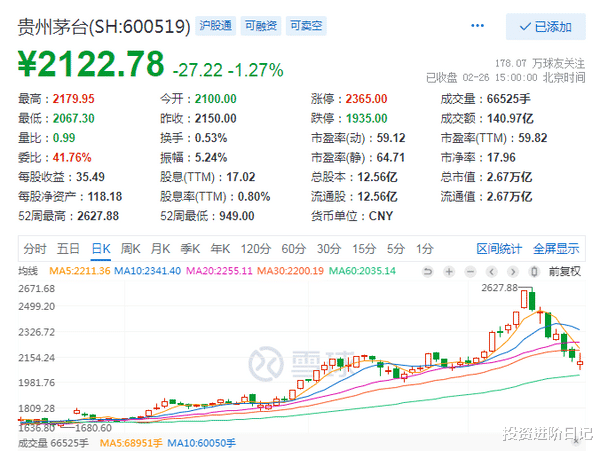Click the MA5:2211.36 moving average label

point(80,271)
